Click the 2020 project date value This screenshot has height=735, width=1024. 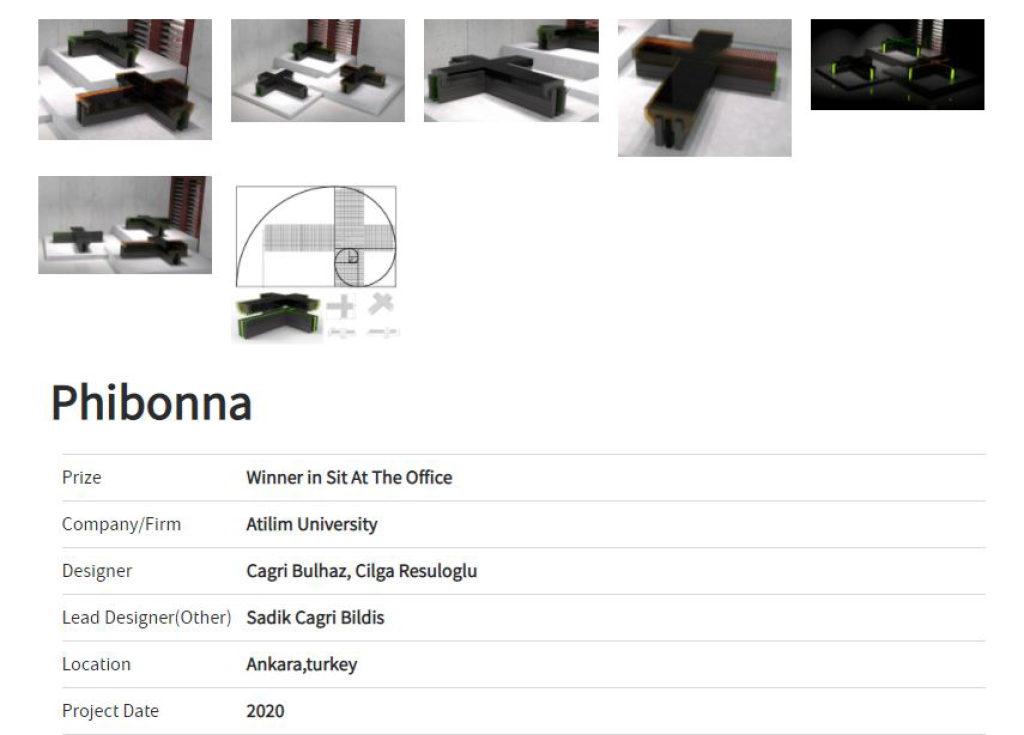[x=265, y=711]
